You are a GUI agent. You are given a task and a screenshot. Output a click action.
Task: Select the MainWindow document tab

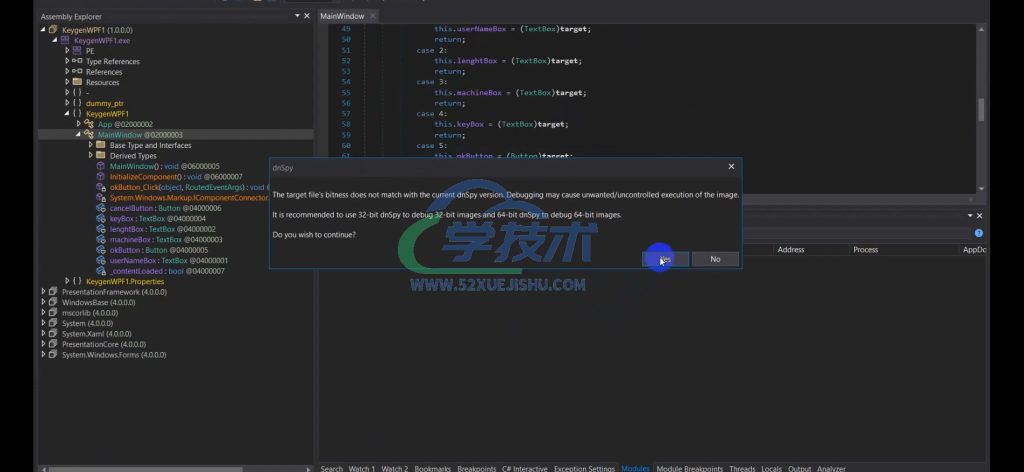tap(341, 16)
